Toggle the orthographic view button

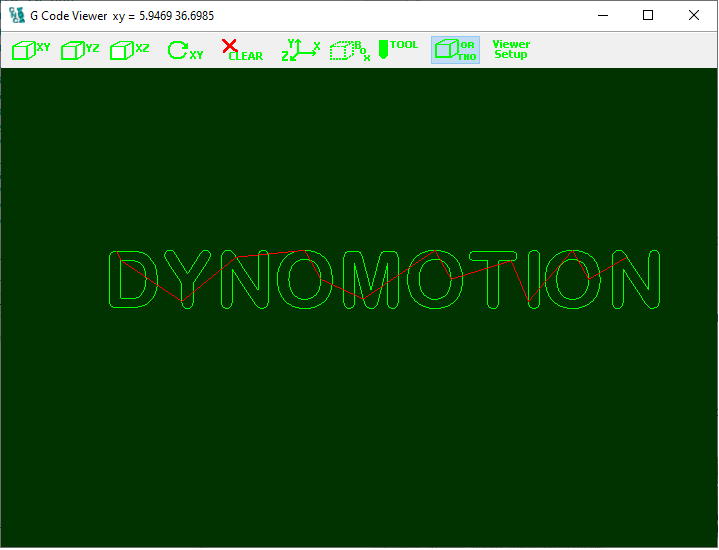[x=455, y=50]
